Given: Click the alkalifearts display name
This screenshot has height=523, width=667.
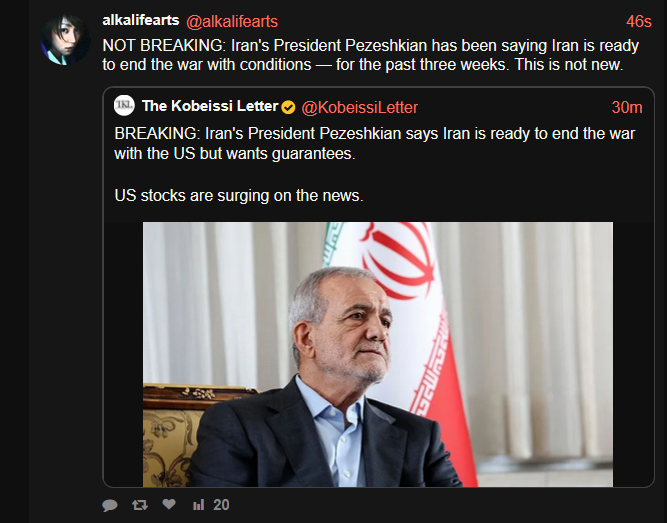Looking at the screenshot, I should (x=141, y=20).
